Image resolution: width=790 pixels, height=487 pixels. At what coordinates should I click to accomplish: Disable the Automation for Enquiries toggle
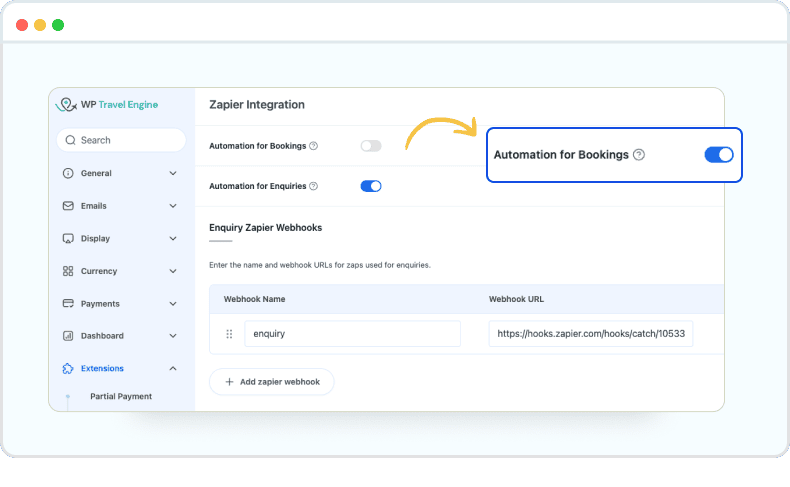click(371, 186)
